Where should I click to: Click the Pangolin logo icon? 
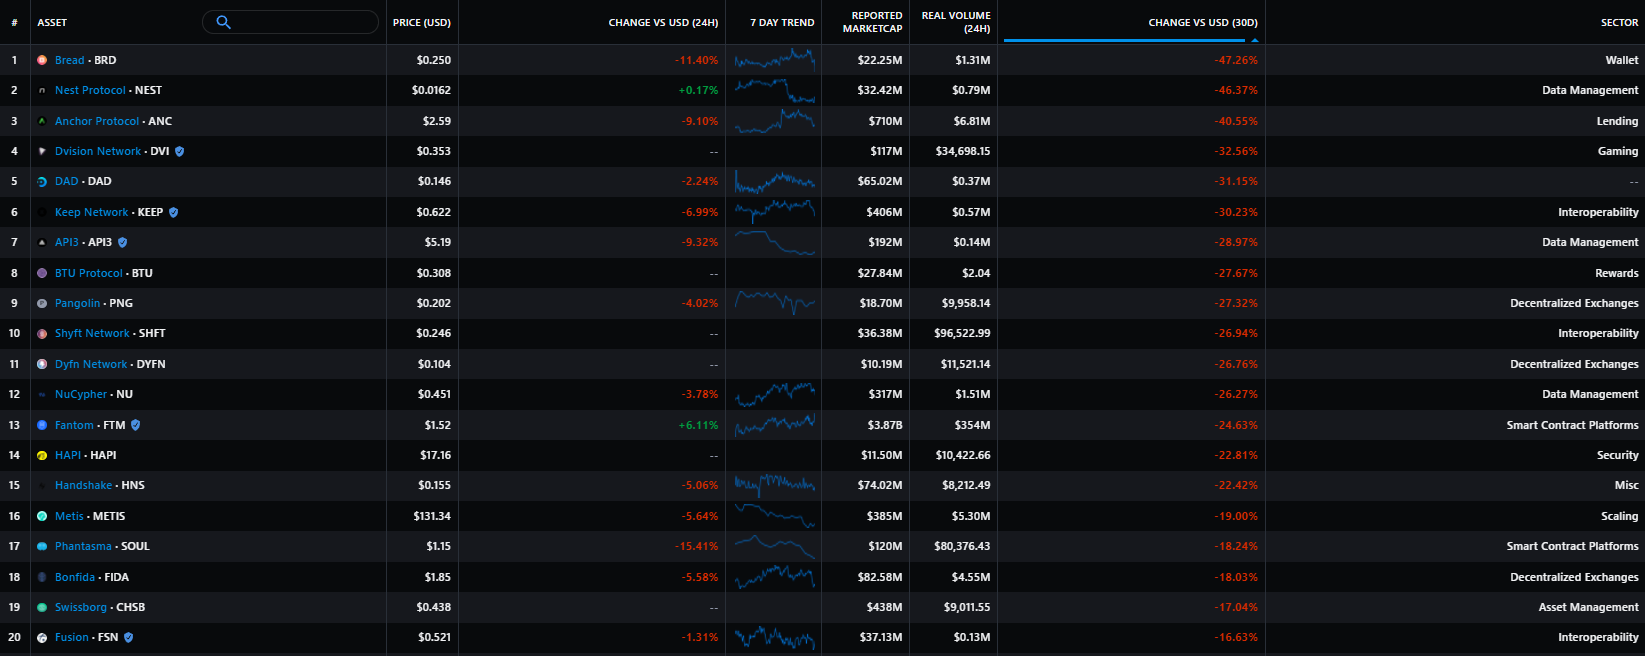click(42, 303)
